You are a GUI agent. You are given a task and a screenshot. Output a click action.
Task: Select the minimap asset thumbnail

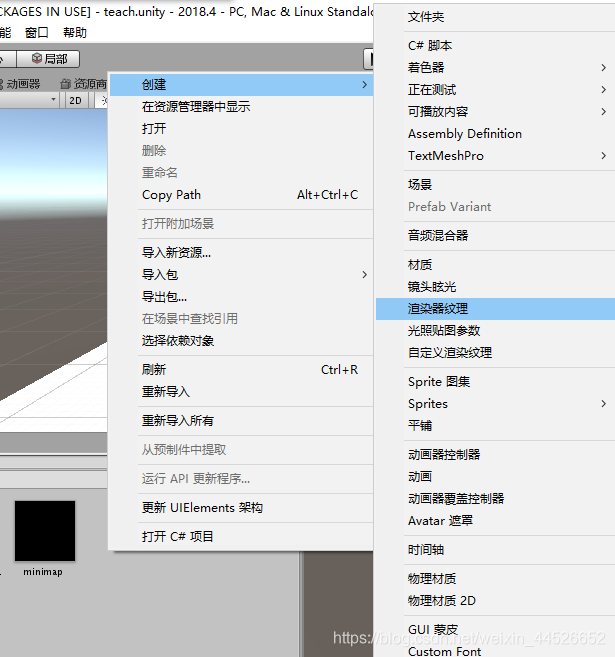tap(45, 531)
